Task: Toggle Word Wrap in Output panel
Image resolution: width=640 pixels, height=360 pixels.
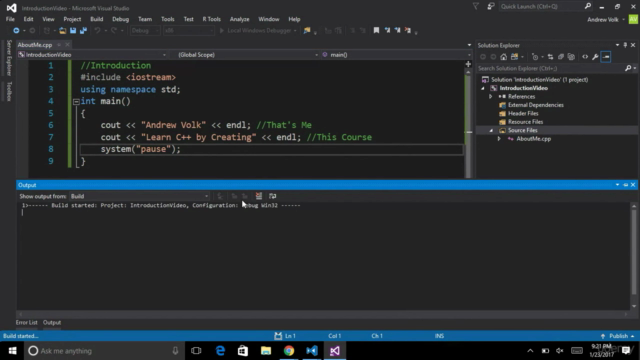Action: pos(272,196)
